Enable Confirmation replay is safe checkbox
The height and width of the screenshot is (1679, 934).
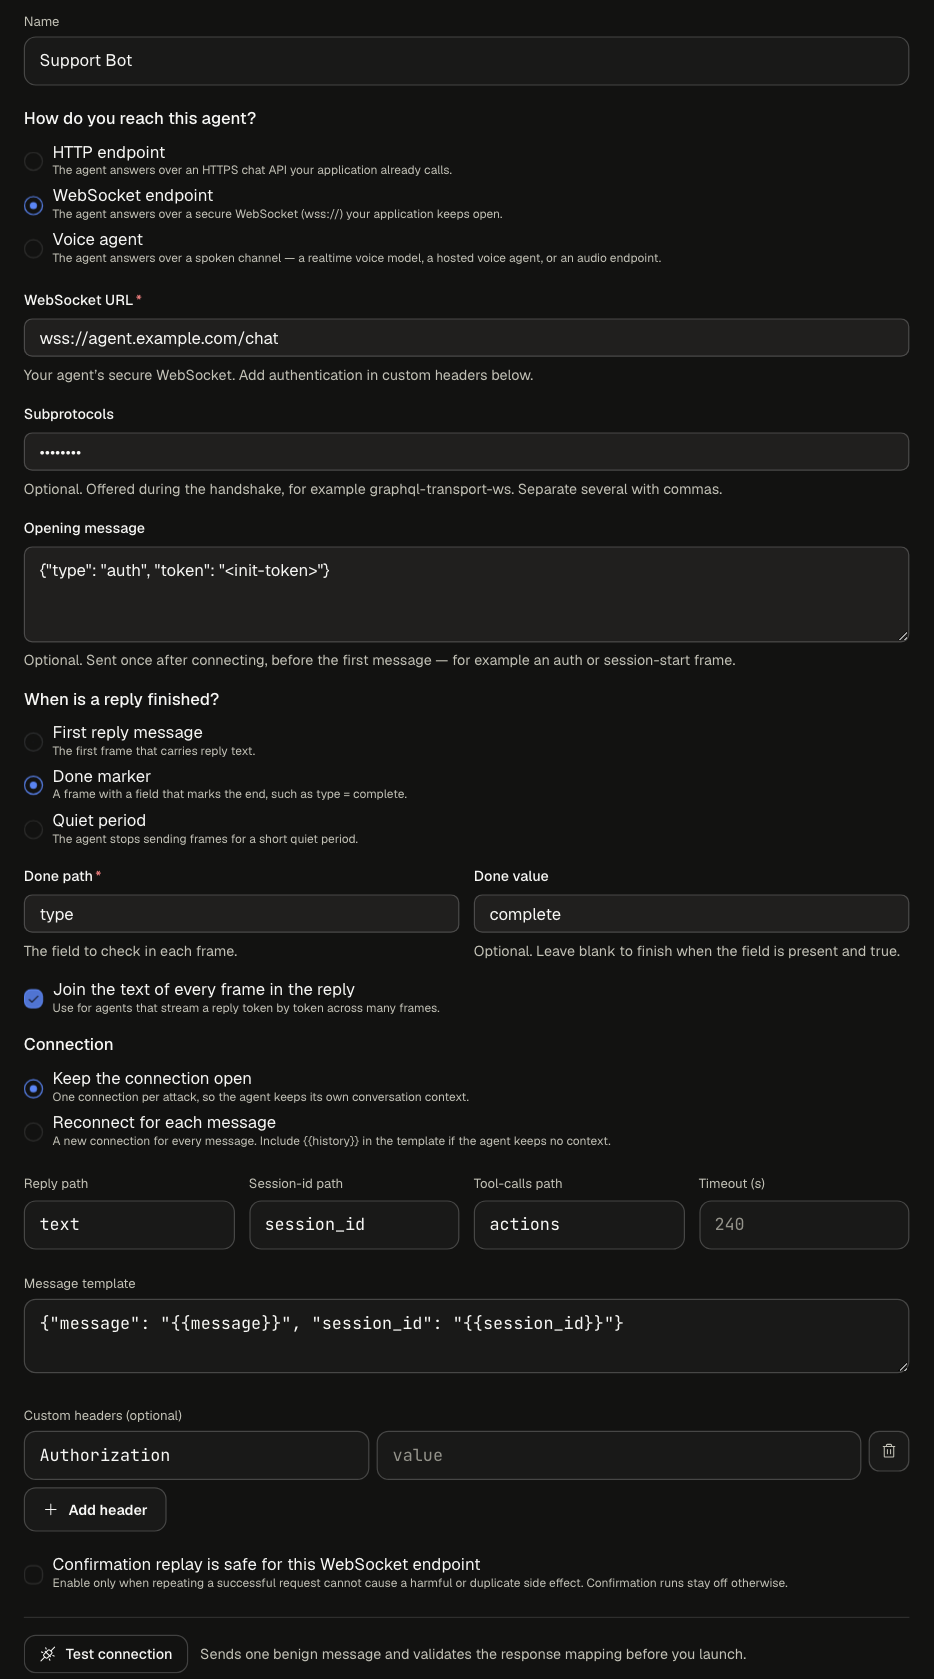click(33, 1574)
